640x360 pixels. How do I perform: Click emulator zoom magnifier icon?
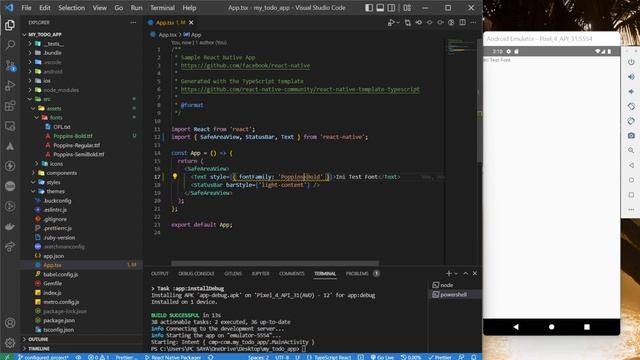click(631, 150)
